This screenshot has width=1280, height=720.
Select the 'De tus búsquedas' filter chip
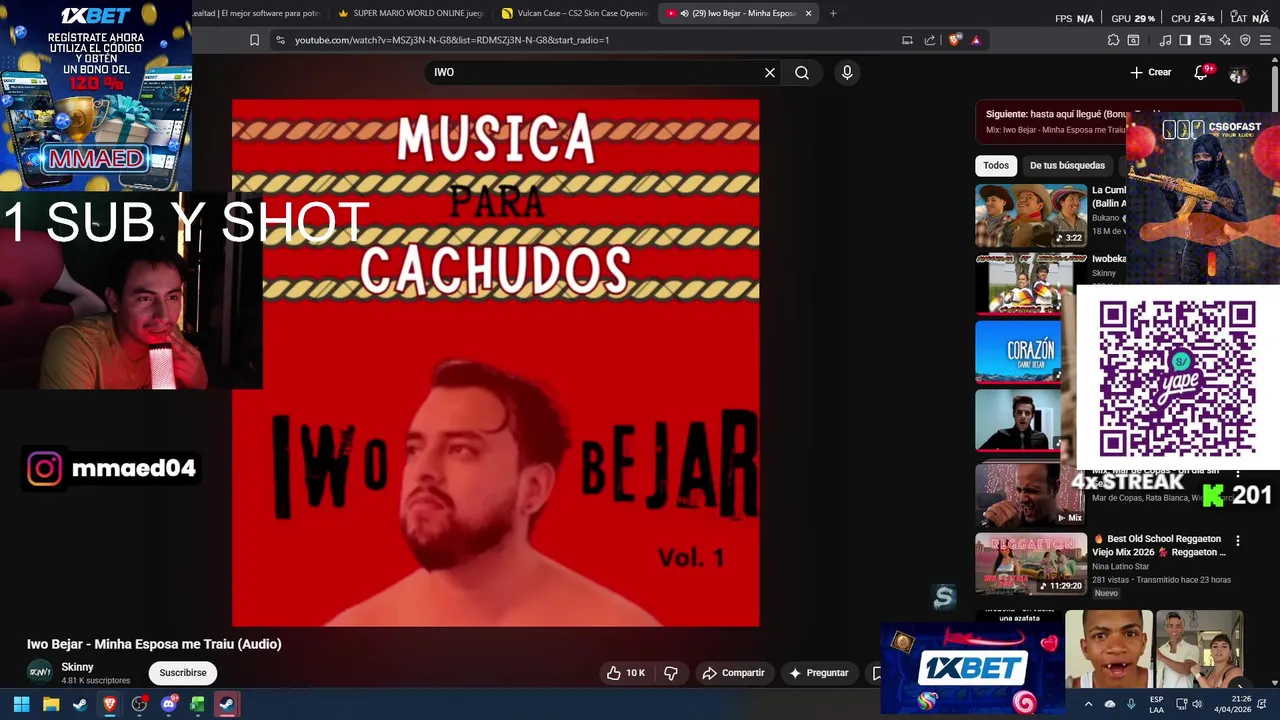coord(1067,165)
